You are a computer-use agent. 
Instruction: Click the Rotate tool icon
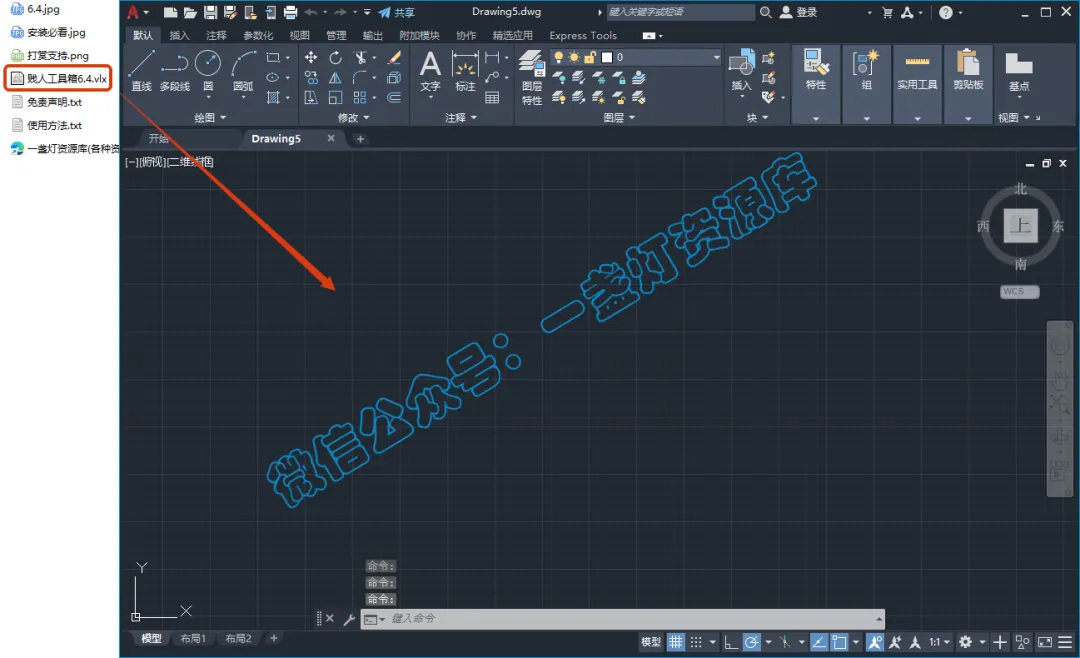[x=335, y=58]
